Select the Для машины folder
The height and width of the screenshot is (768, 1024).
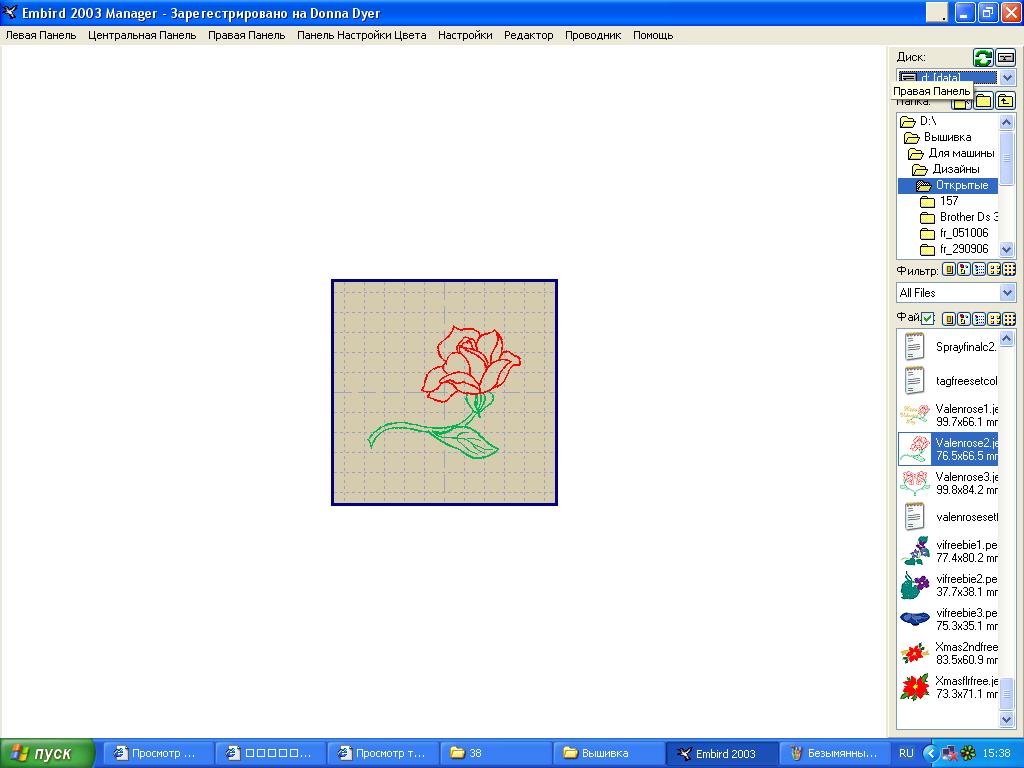951,153
